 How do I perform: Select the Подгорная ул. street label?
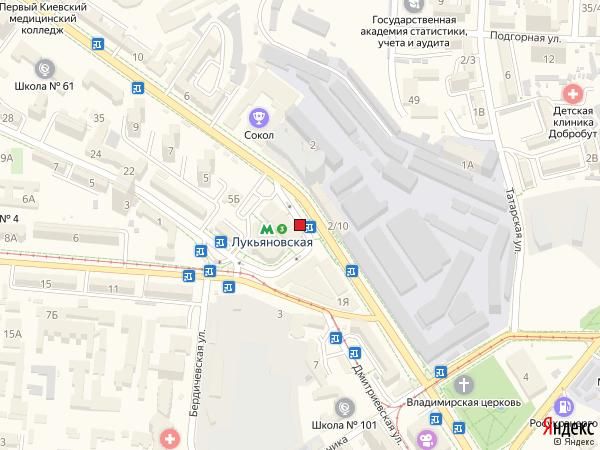tap(525, 38)
